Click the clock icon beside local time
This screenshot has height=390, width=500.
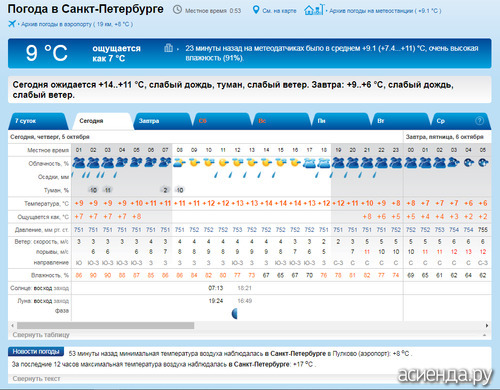click(177, 10)
